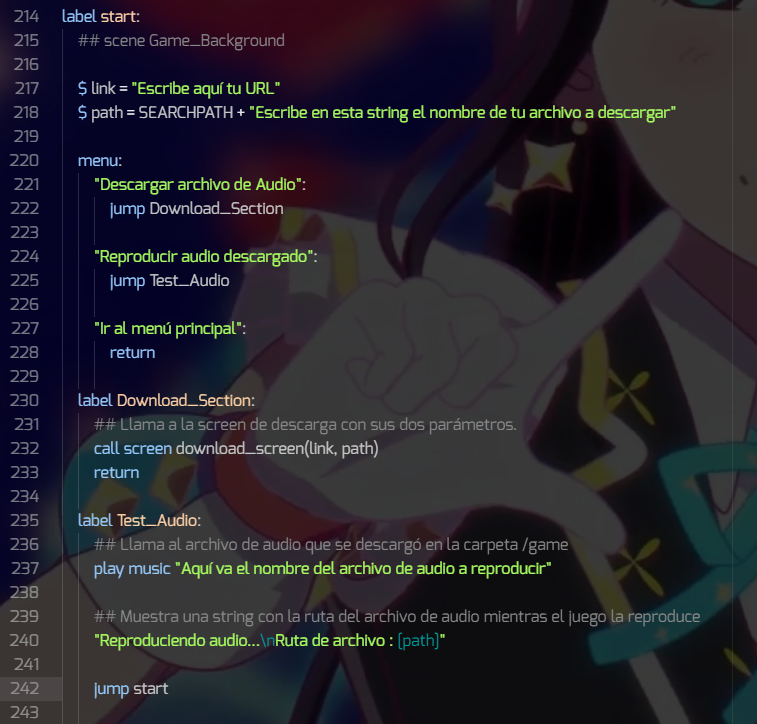Click line number 242 in the gutter
Viewport: 757px width, 724px height.
click(x=25, y=688)
